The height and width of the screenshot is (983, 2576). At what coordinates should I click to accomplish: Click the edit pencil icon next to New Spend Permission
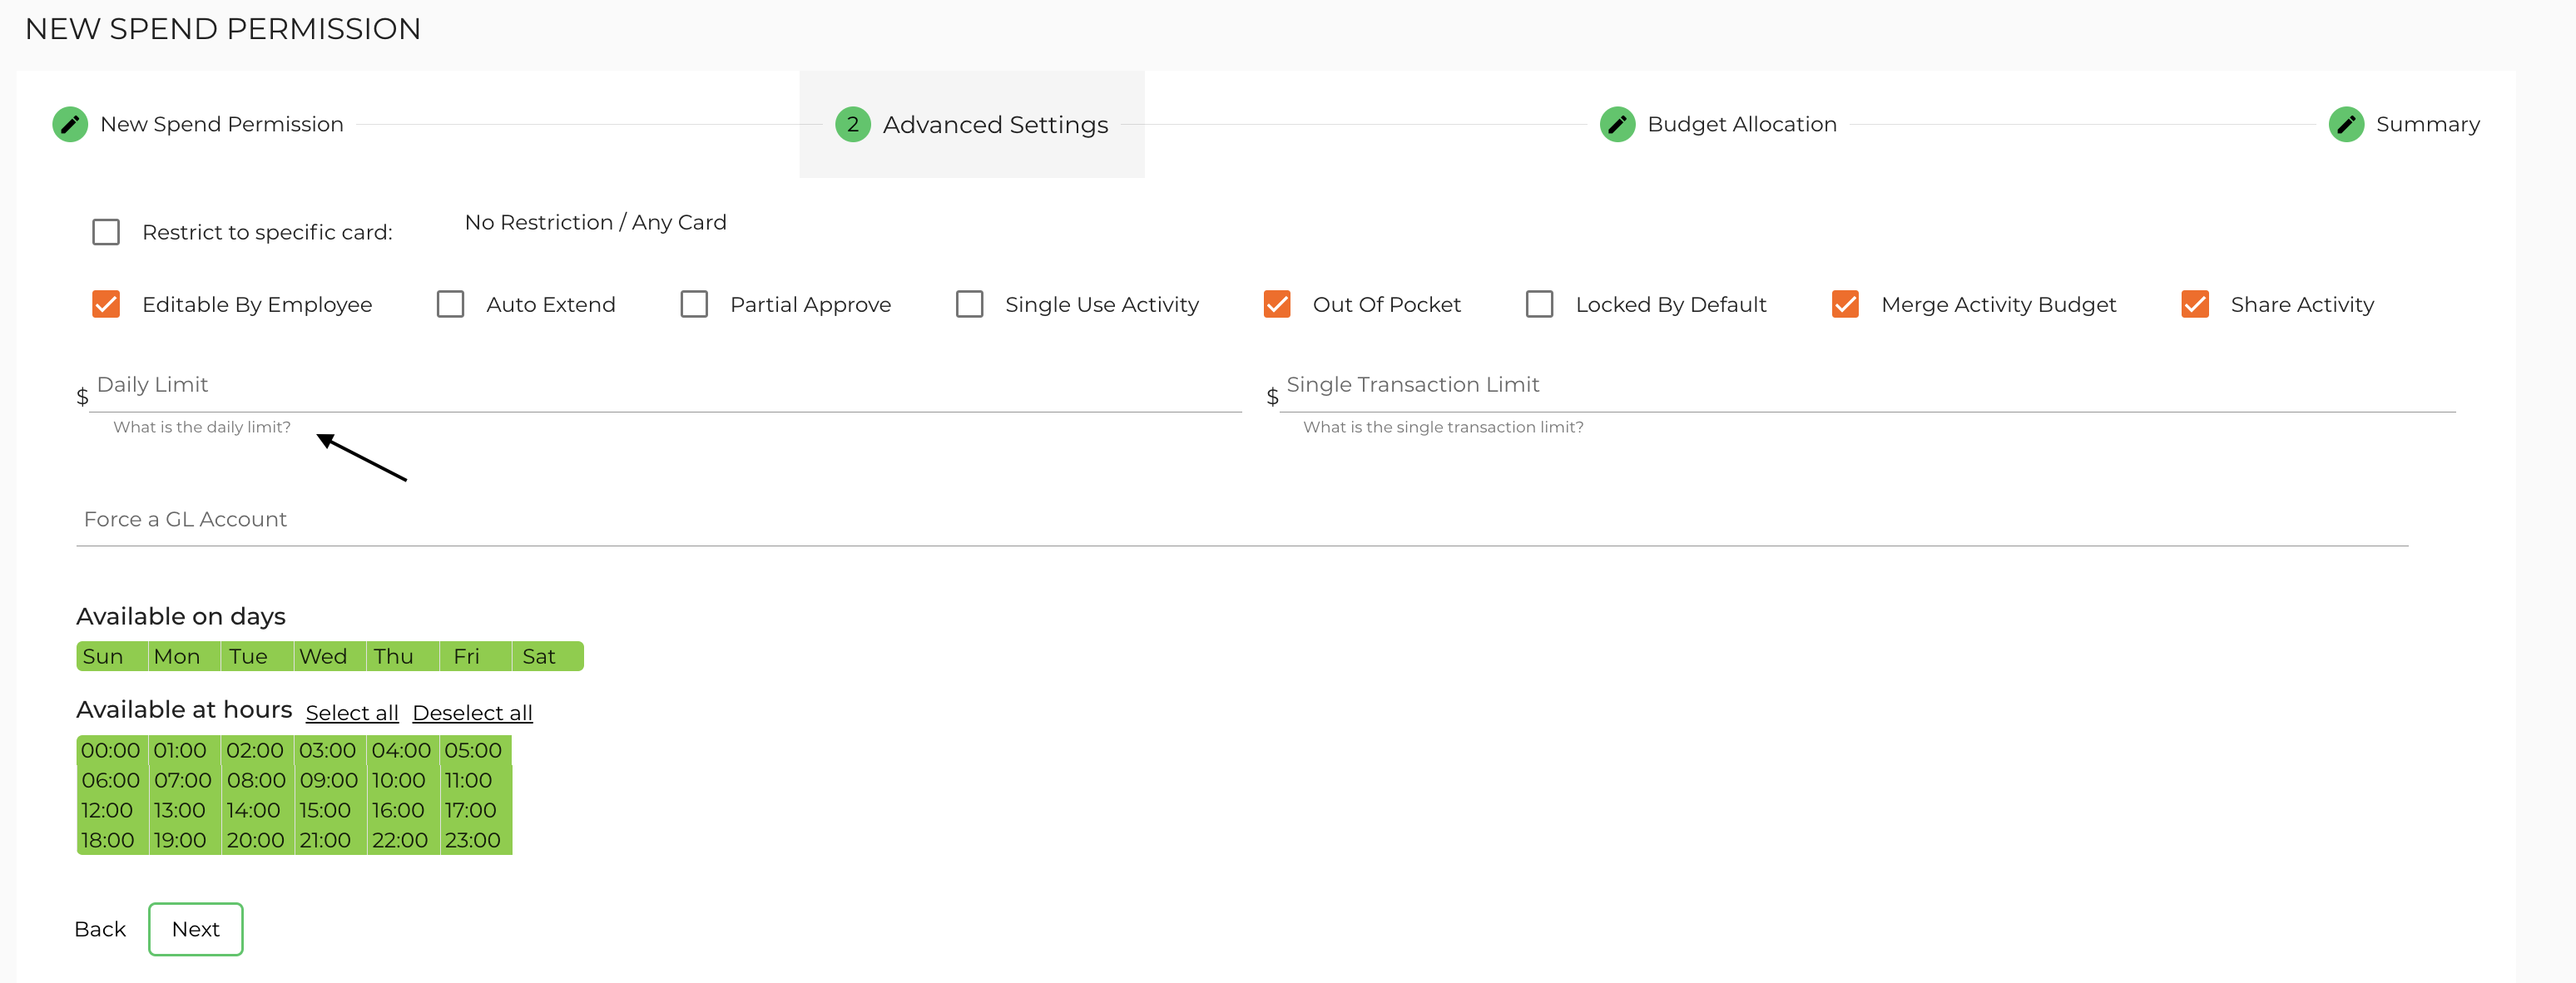(70, 124)
